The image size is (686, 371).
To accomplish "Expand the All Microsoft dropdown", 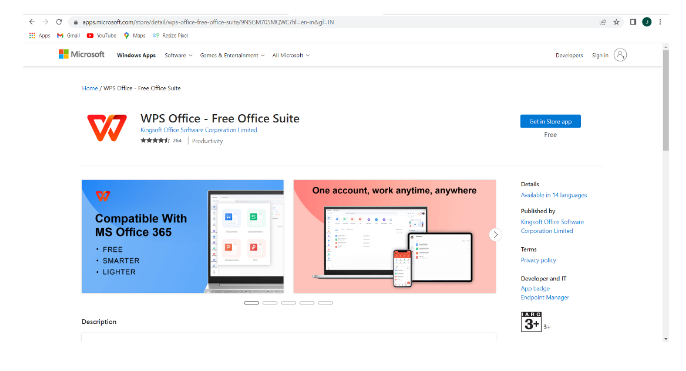I will point(291,55).
